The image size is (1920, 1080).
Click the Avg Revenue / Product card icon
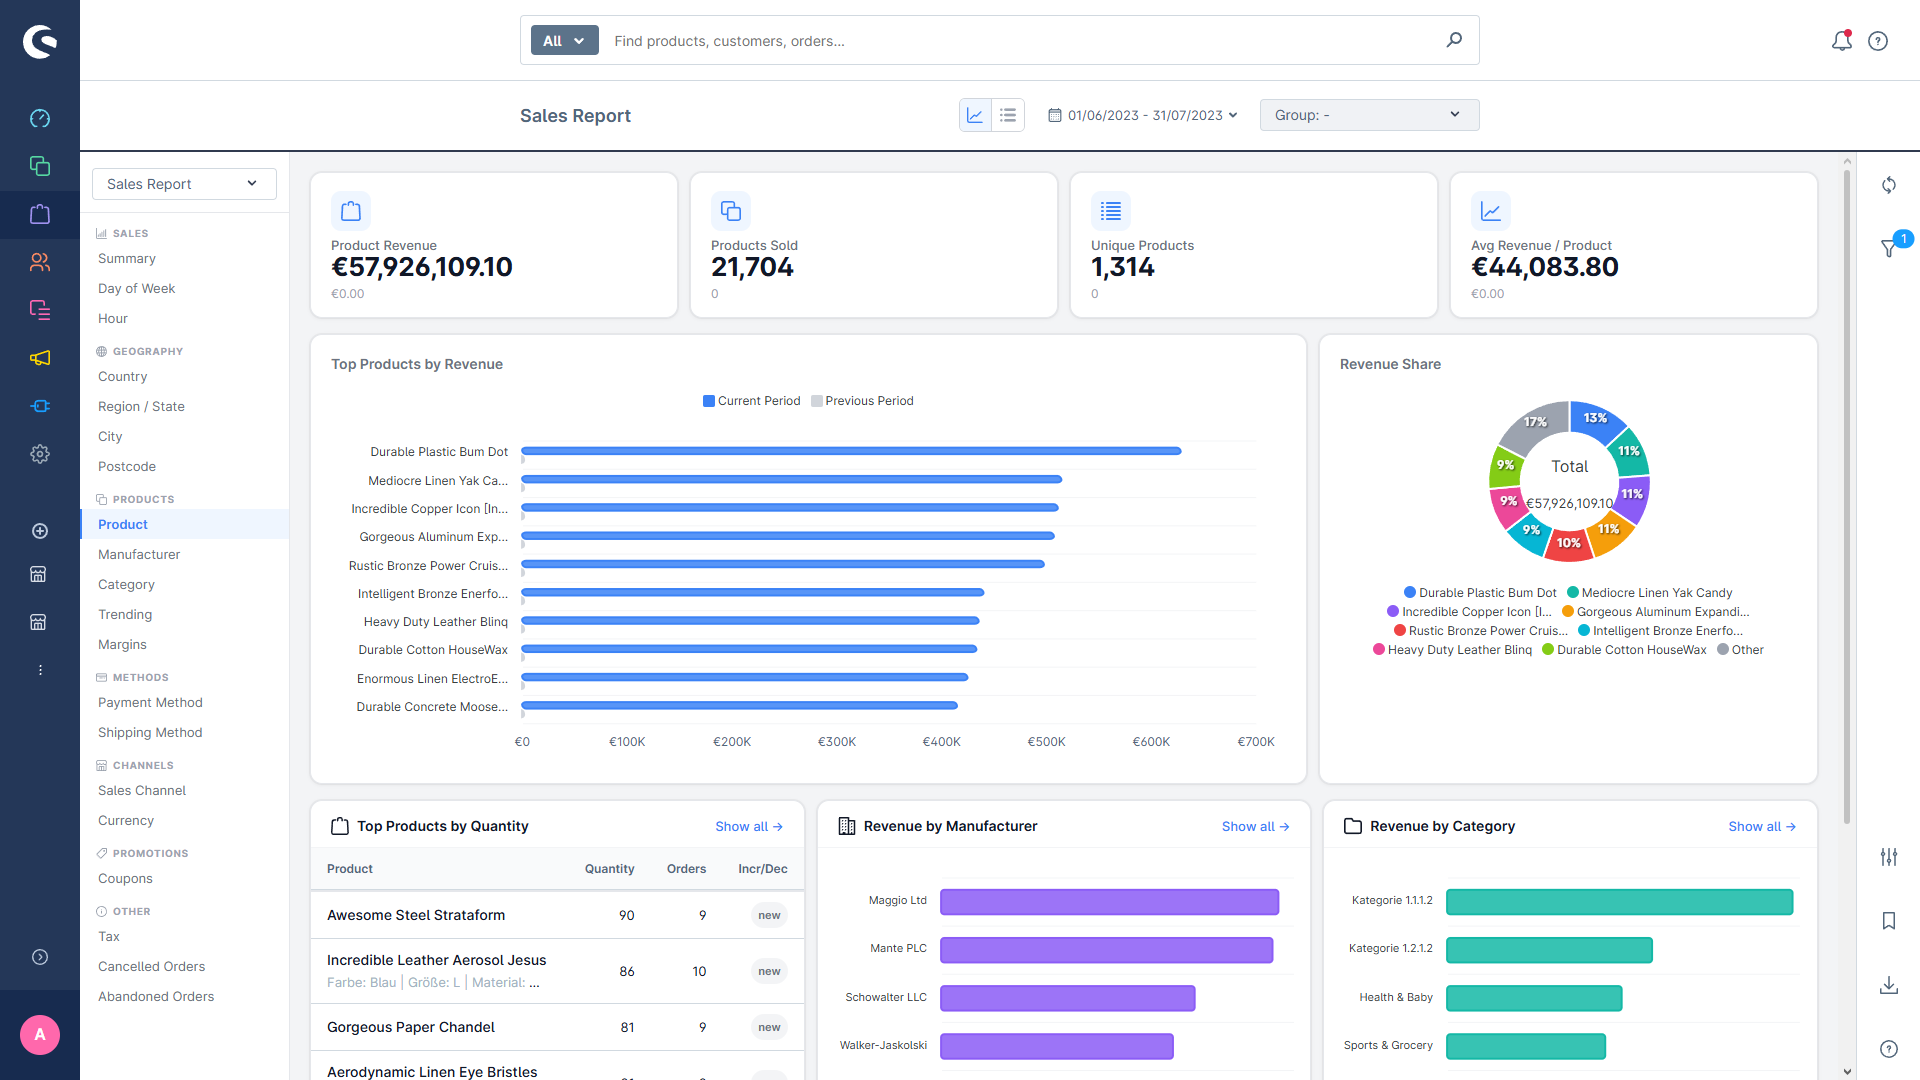1491,211
